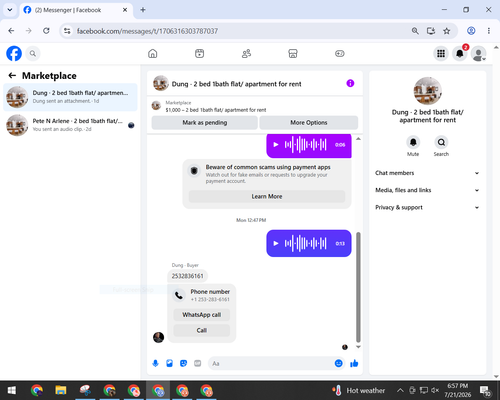Open the Friends icon in top navigation

pyautogui.click(x=246, y=53)
